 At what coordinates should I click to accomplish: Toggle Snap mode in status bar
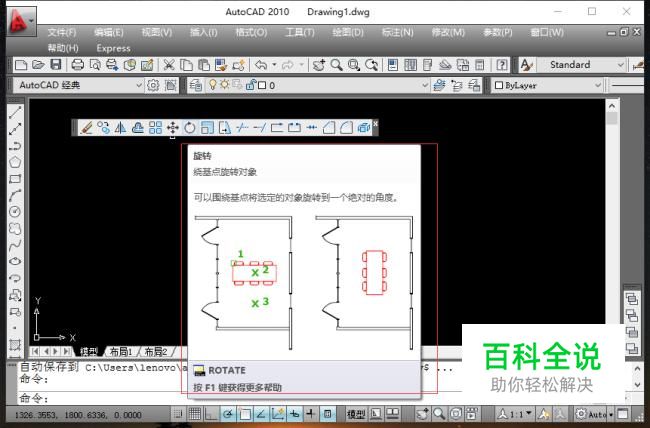tap(178, 413)
